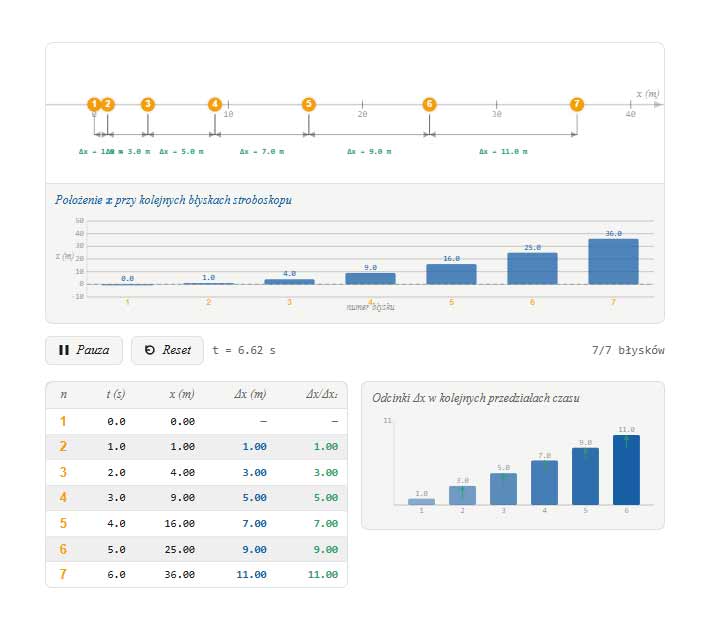This screenshot has width=711, height=627.
Task: Click the Δx bar labeled 11.0
Action: 626,470
